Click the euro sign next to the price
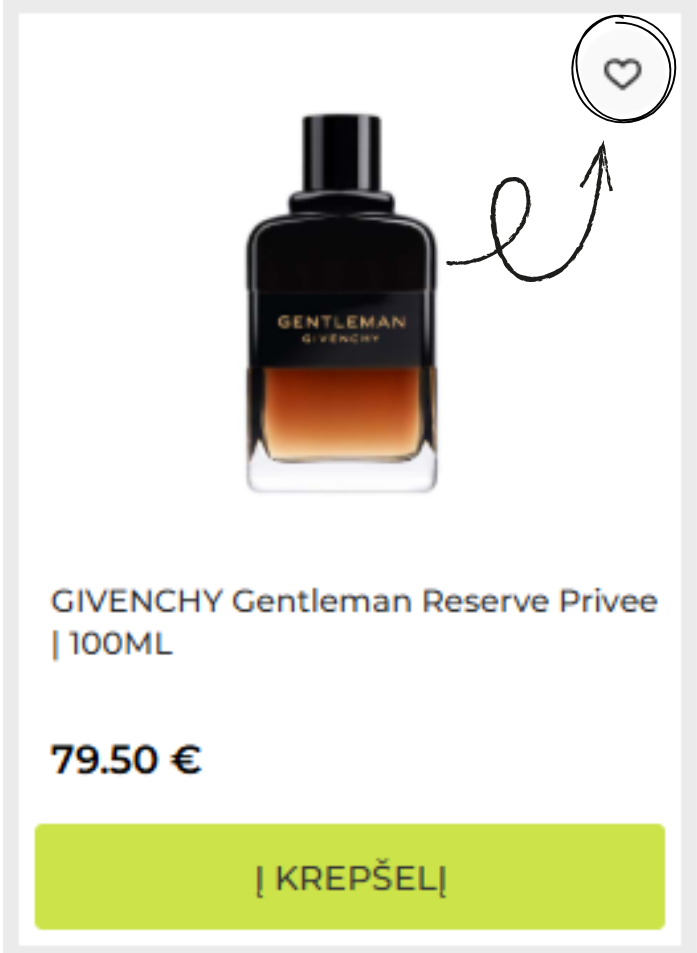Screen dimensions: 697x953 tap(186, 760)
